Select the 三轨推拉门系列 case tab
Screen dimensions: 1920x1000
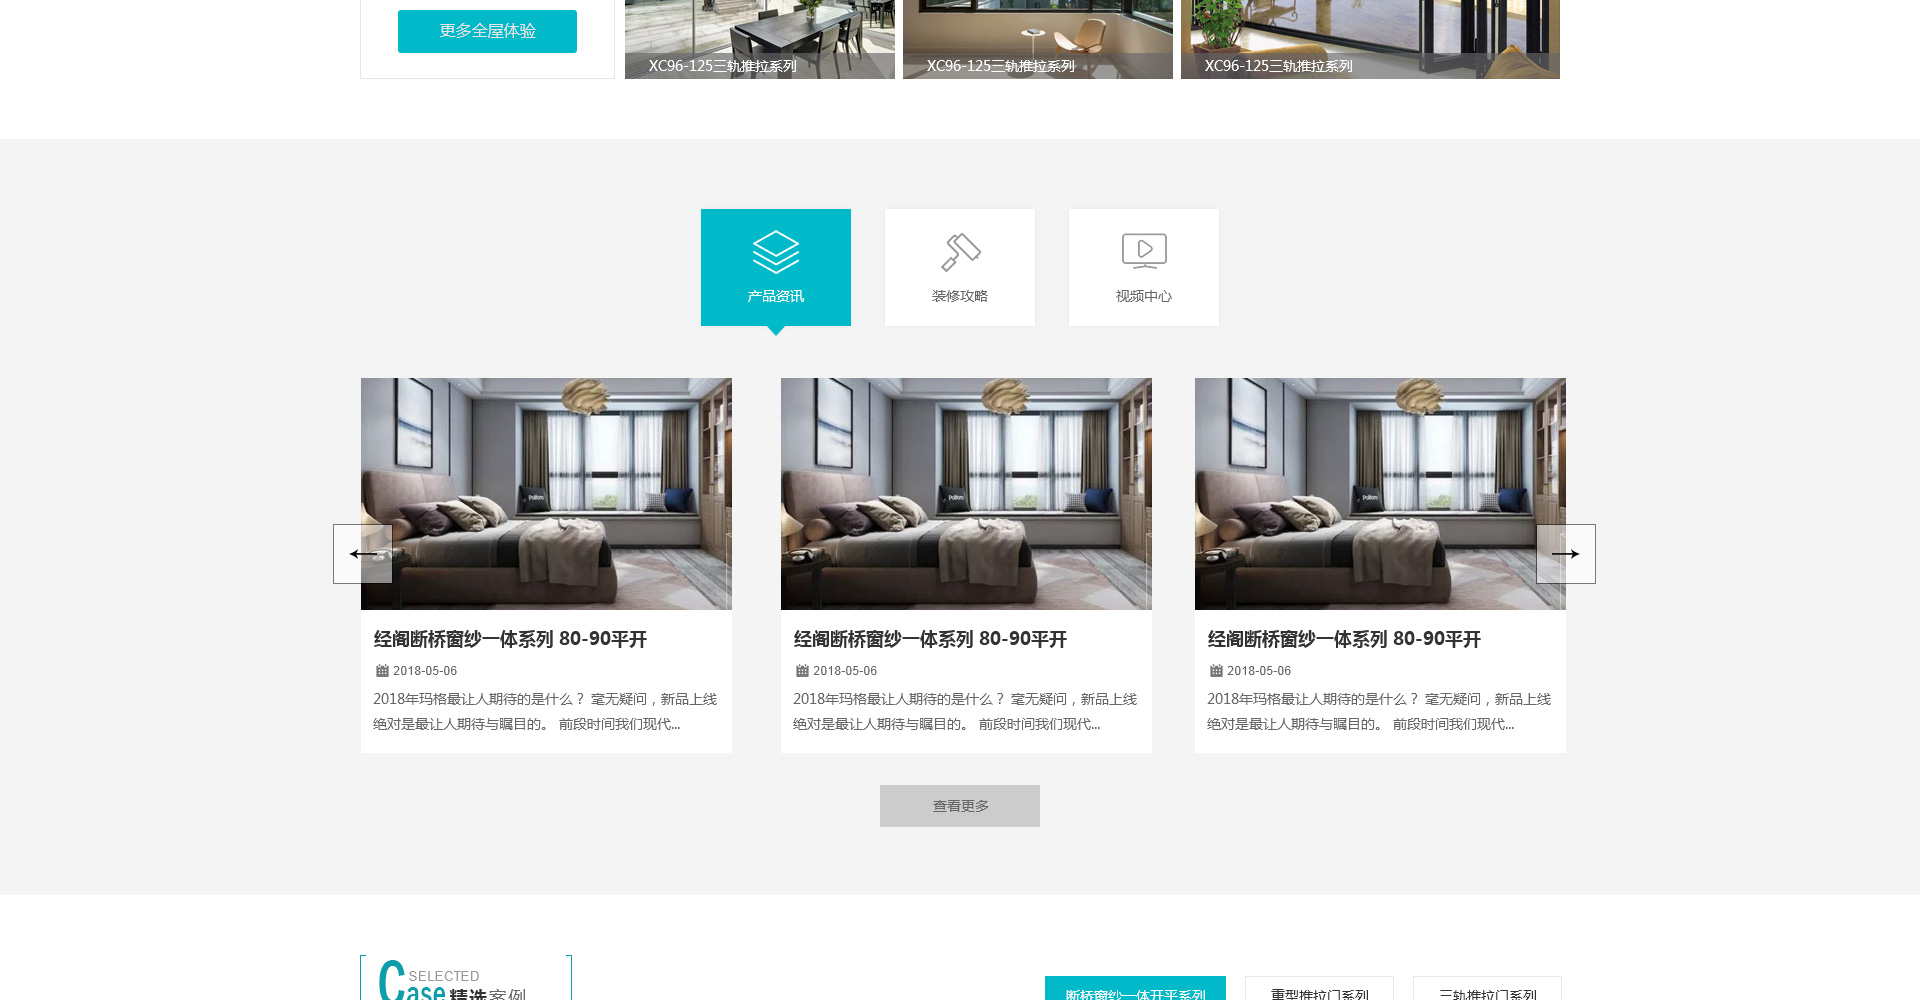(x=1487, y=990)
